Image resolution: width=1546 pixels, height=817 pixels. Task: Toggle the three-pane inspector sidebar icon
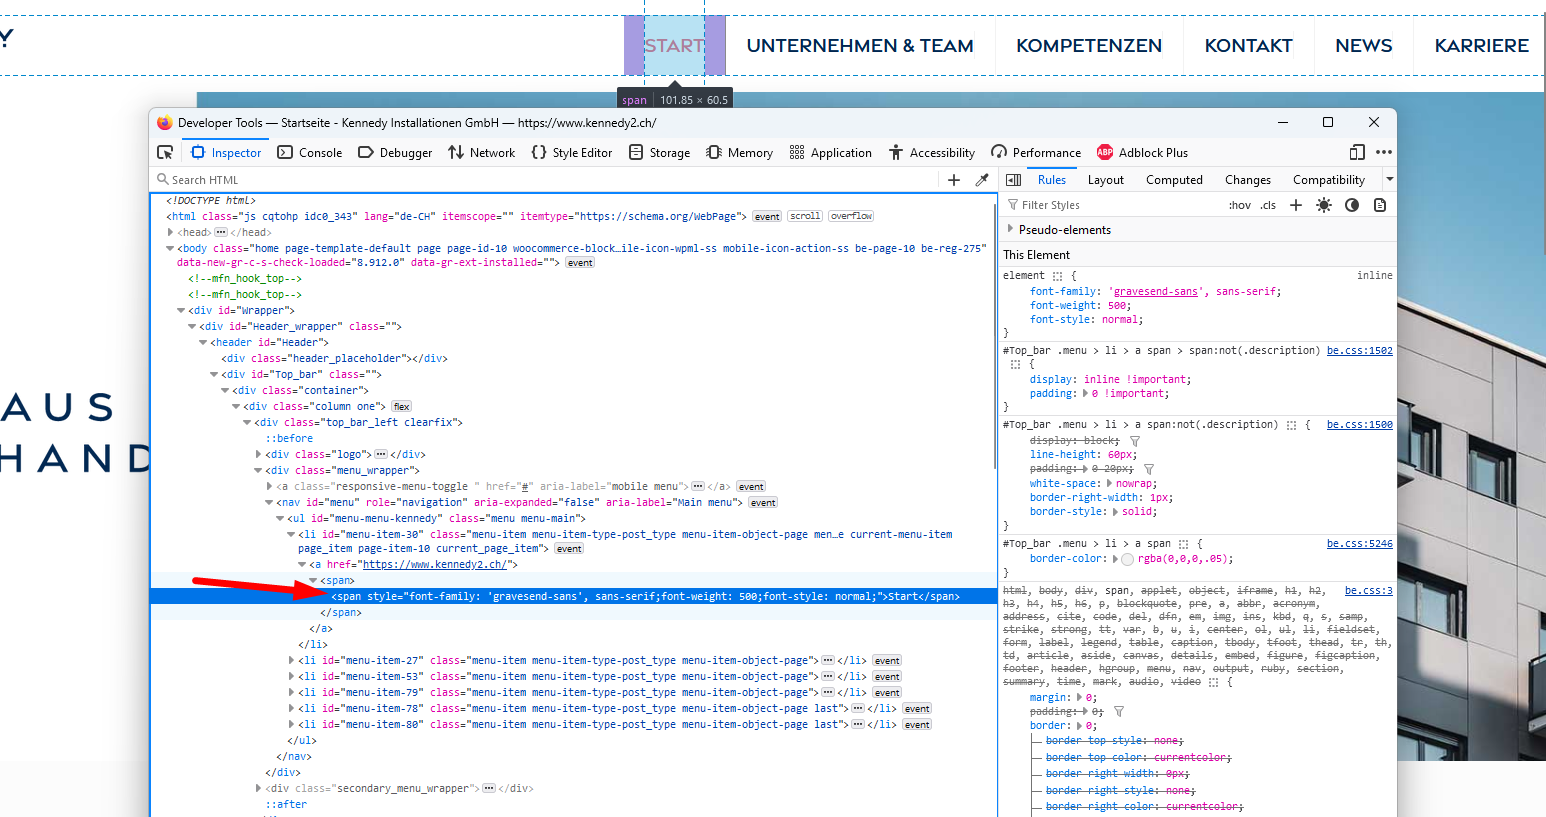click(x=1013, y=180)
